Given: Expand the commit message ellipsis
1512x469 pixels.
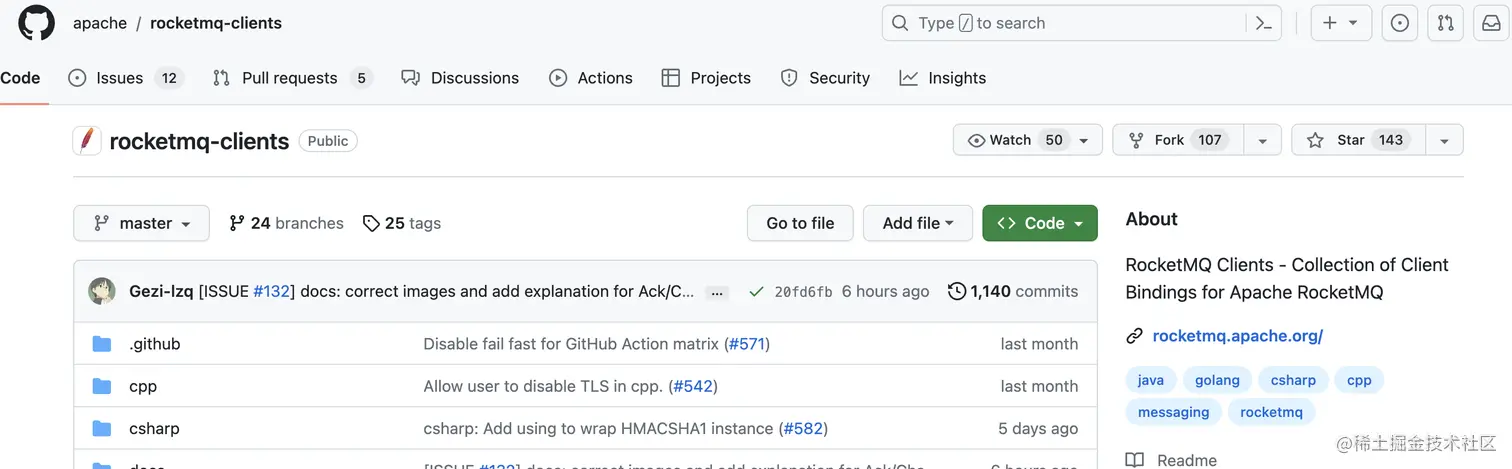Looking at the screenshot, I should tap(716, 292).
